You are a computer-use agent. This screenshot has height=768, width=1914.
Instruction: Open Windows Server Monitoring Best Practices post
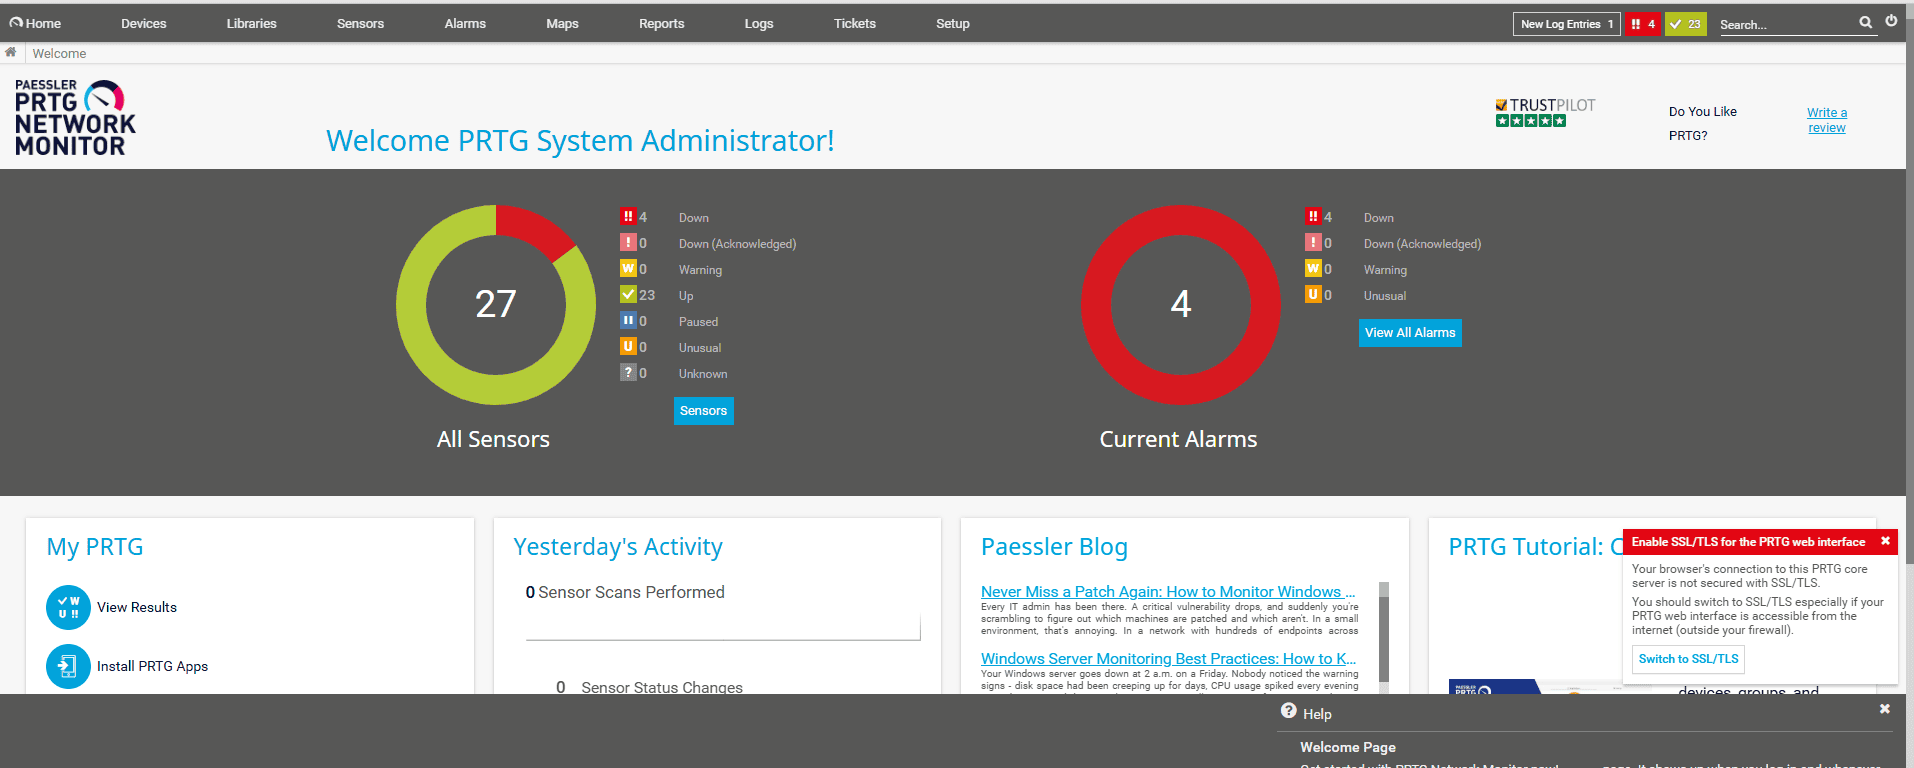coord(1168,659)
